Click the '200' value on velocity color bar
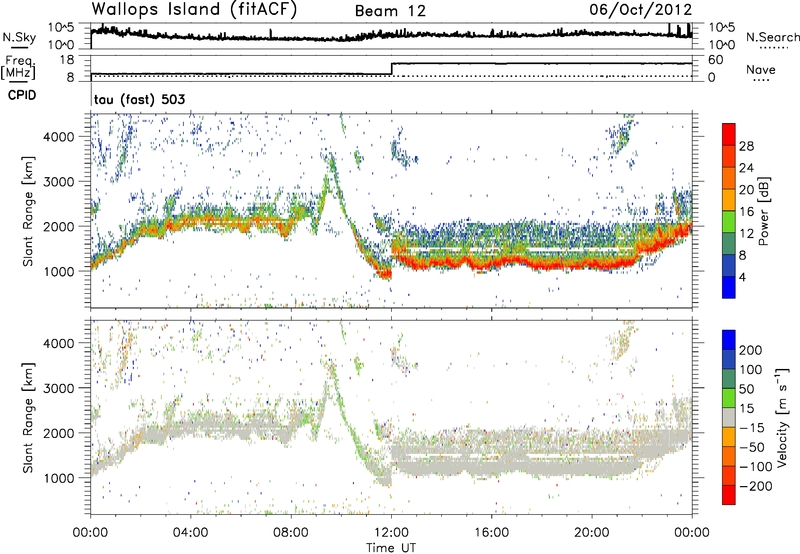Screen dimensions: 800x554 pyautogui.click(x=751, y=350)
